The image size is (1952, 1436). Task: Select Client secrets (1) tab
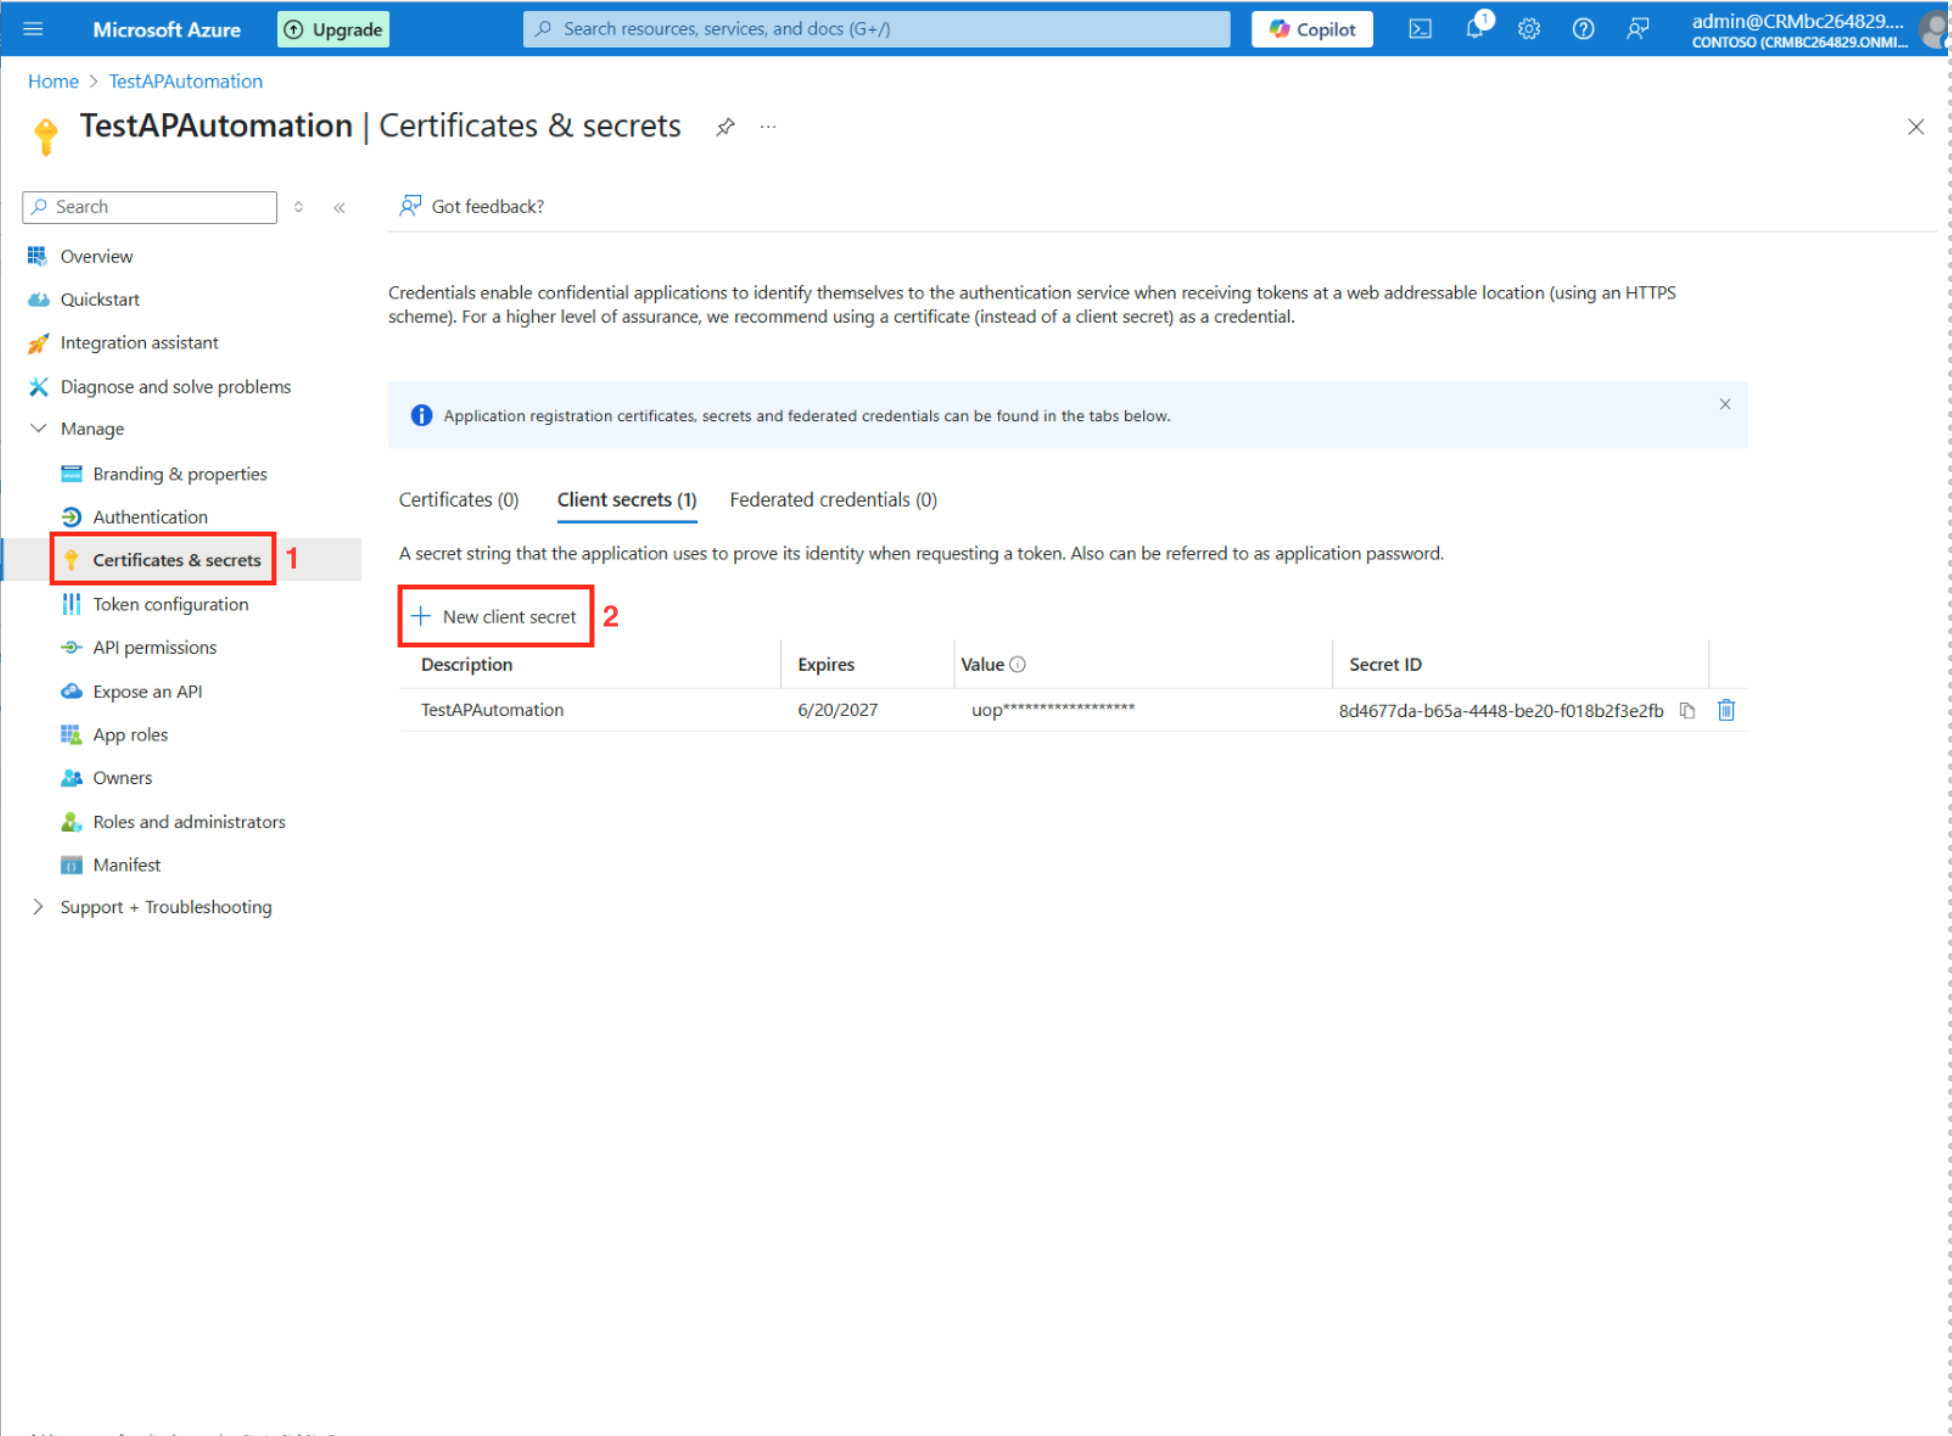627,499
